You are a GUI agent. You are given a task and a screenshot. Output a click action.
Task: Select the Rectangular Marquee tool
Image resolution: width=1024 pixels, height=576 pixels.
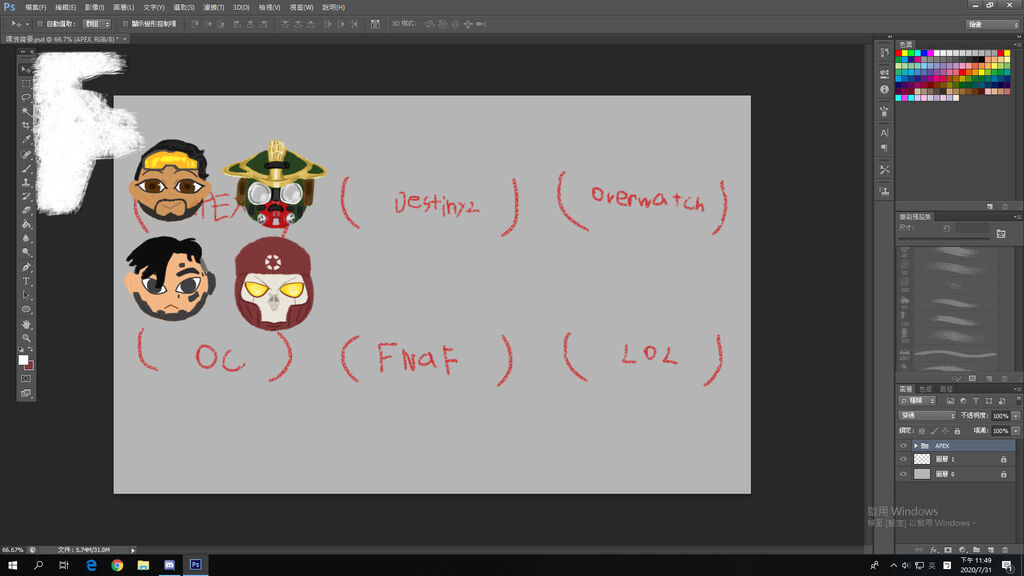[x=25, y=84]
